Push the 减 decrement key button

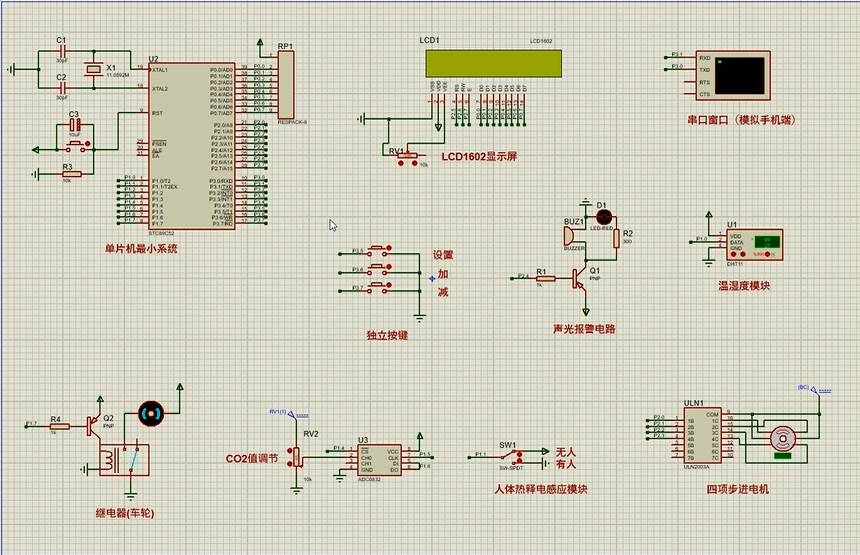(x=378, y=288)
